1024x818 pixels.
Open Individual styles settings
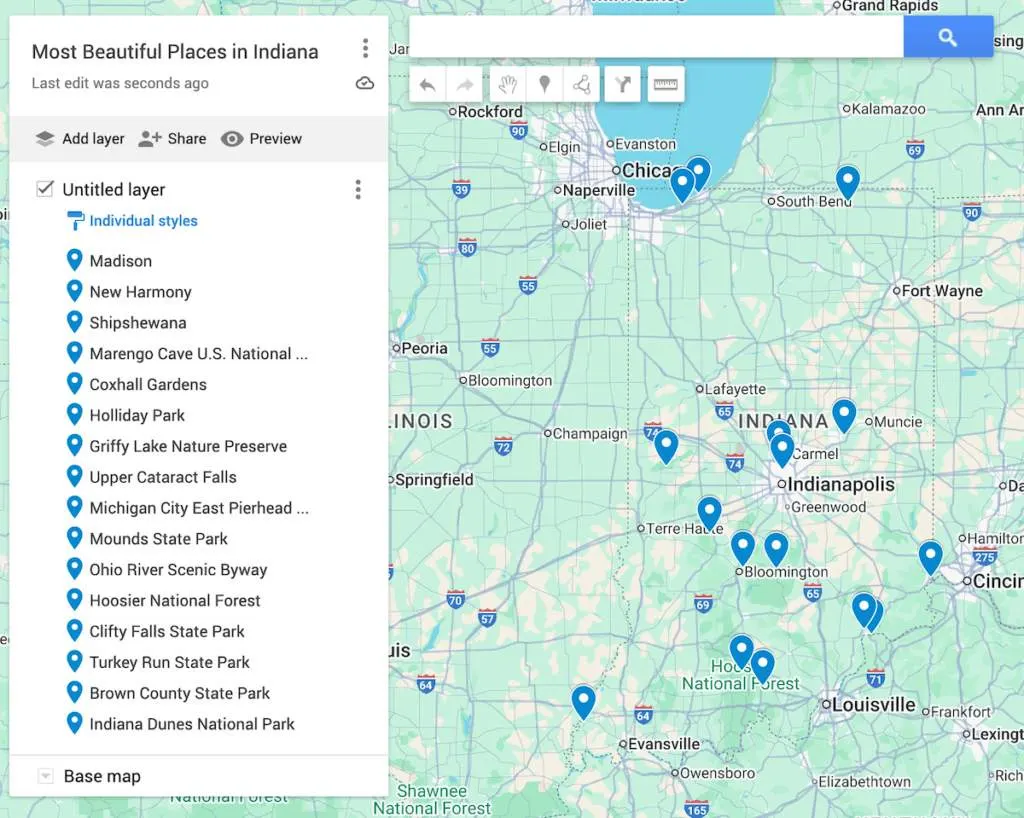[x=143, y=221]
